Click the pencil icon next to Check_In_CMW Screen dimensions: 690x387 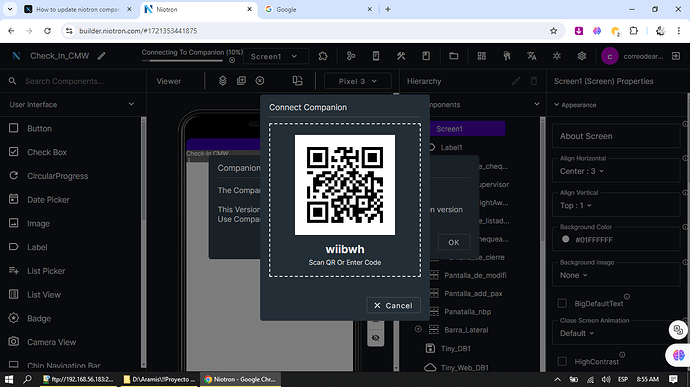pyautogui.click(x=102, y=56)
